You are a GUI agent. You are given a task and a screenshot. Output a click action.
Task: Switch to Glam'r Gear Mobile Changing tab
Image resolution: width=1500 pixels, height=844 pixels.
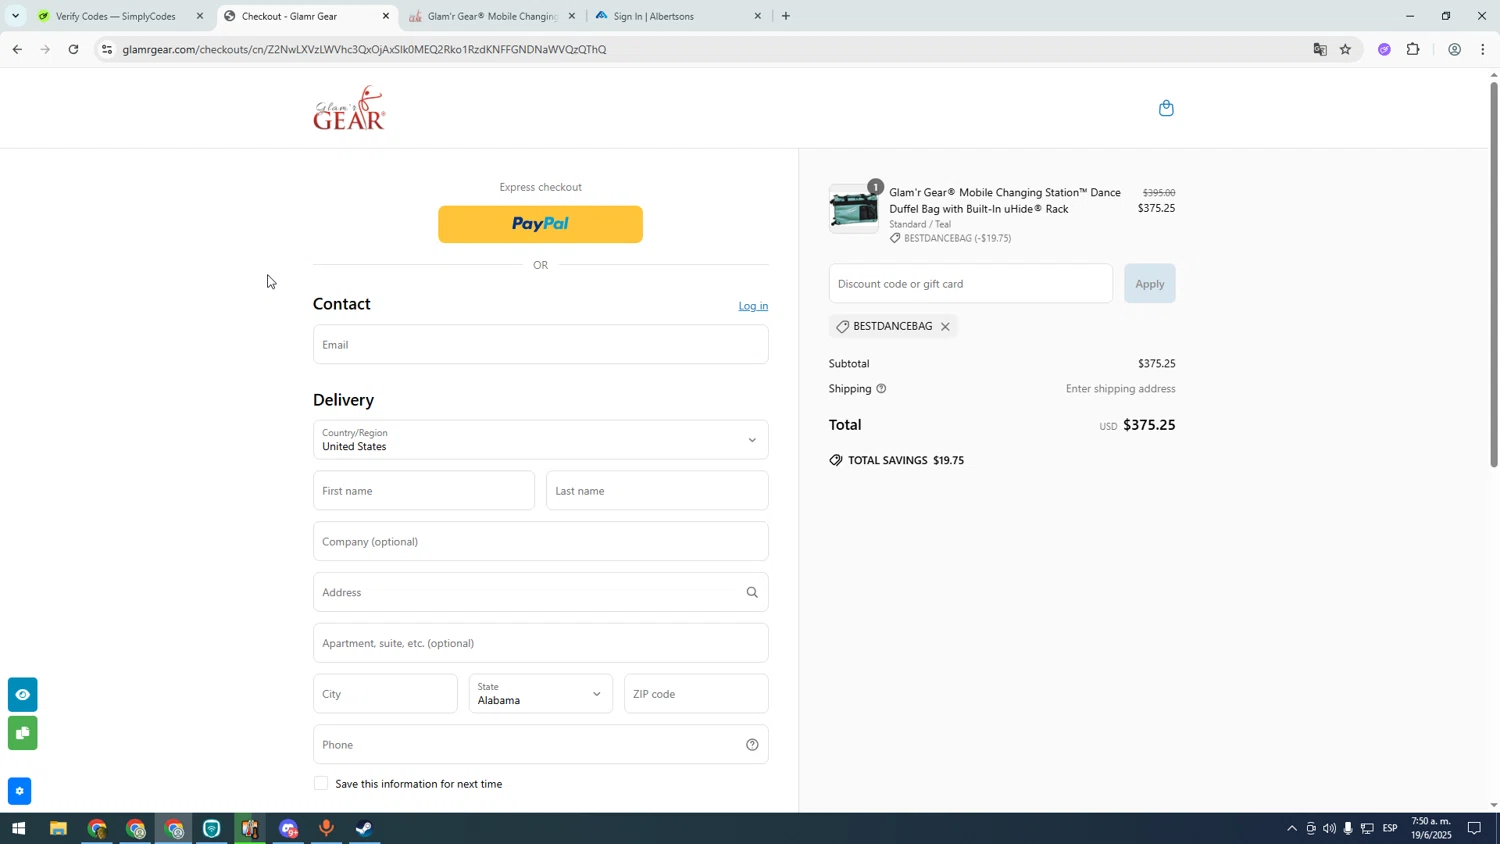tap(492, 16)
